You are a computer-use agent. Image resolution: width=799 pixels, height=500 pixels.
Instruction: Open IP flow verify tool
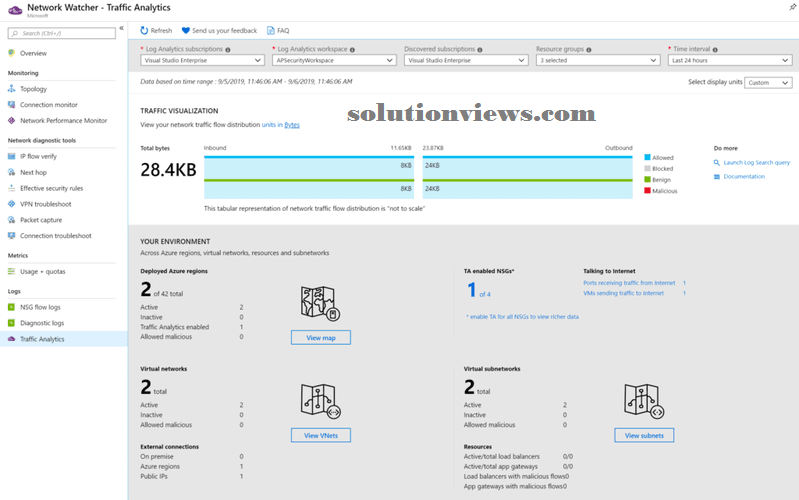pyautogui.click(x=38, y=156)
